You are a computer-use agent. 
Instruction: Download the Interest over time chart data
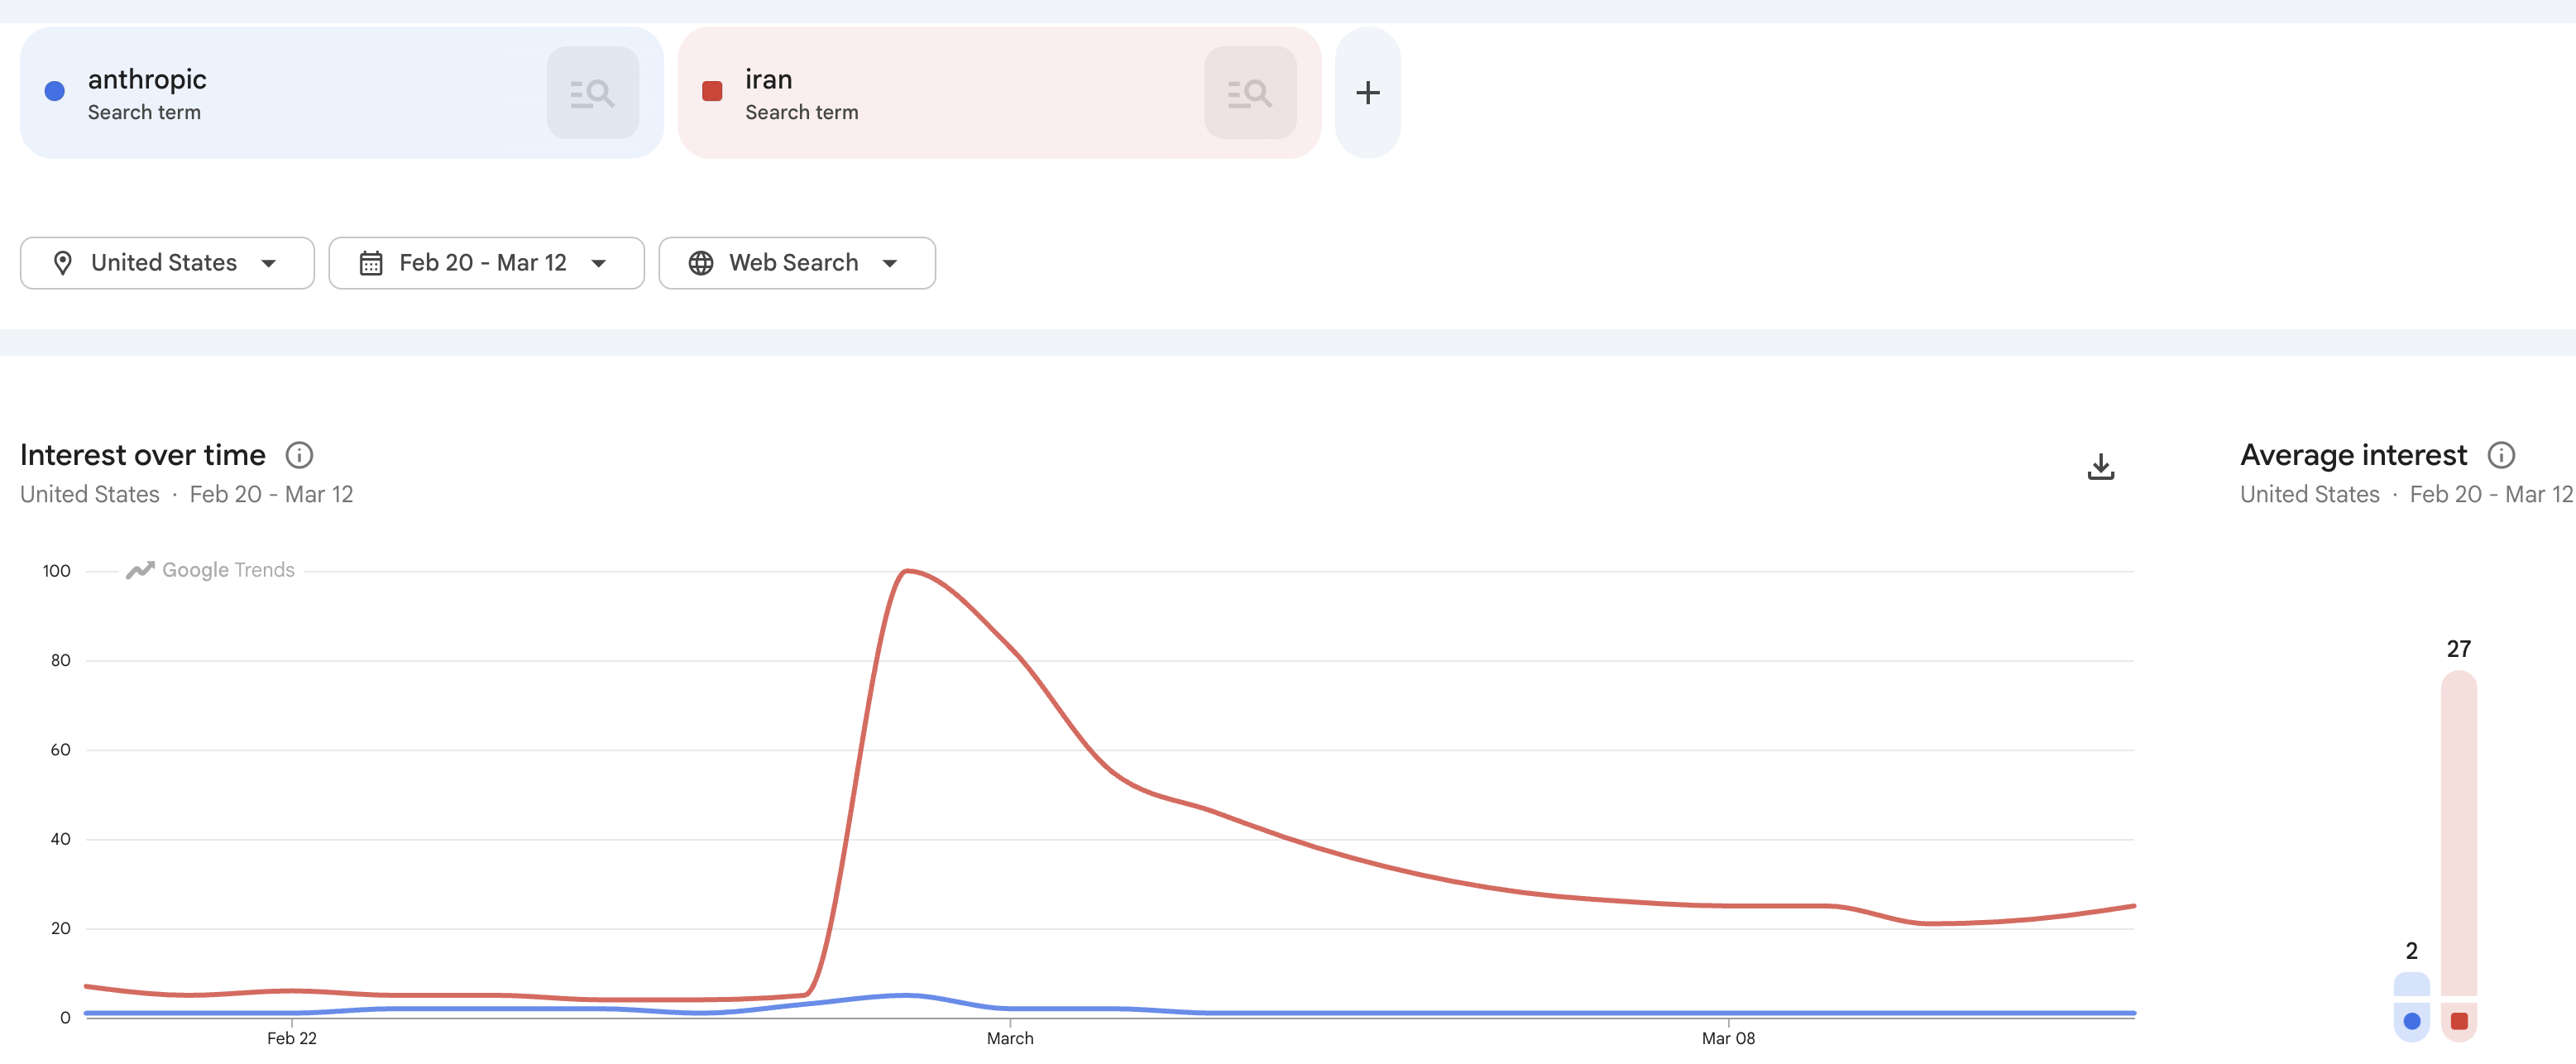click(x=2100, y=467)
